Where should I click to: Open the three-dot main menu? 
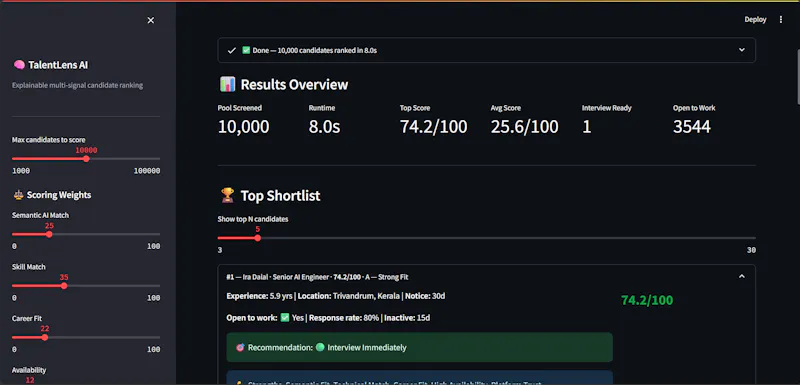click(781, 19)
